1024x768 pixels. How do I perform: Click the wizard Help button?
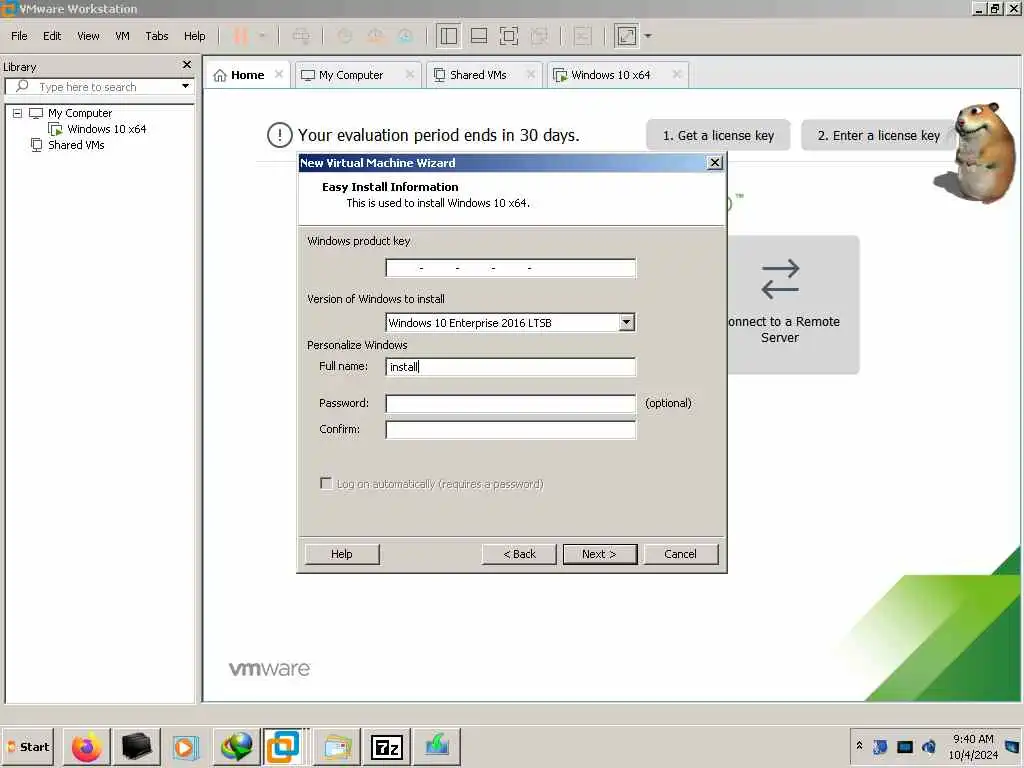[x=342, y=554]
